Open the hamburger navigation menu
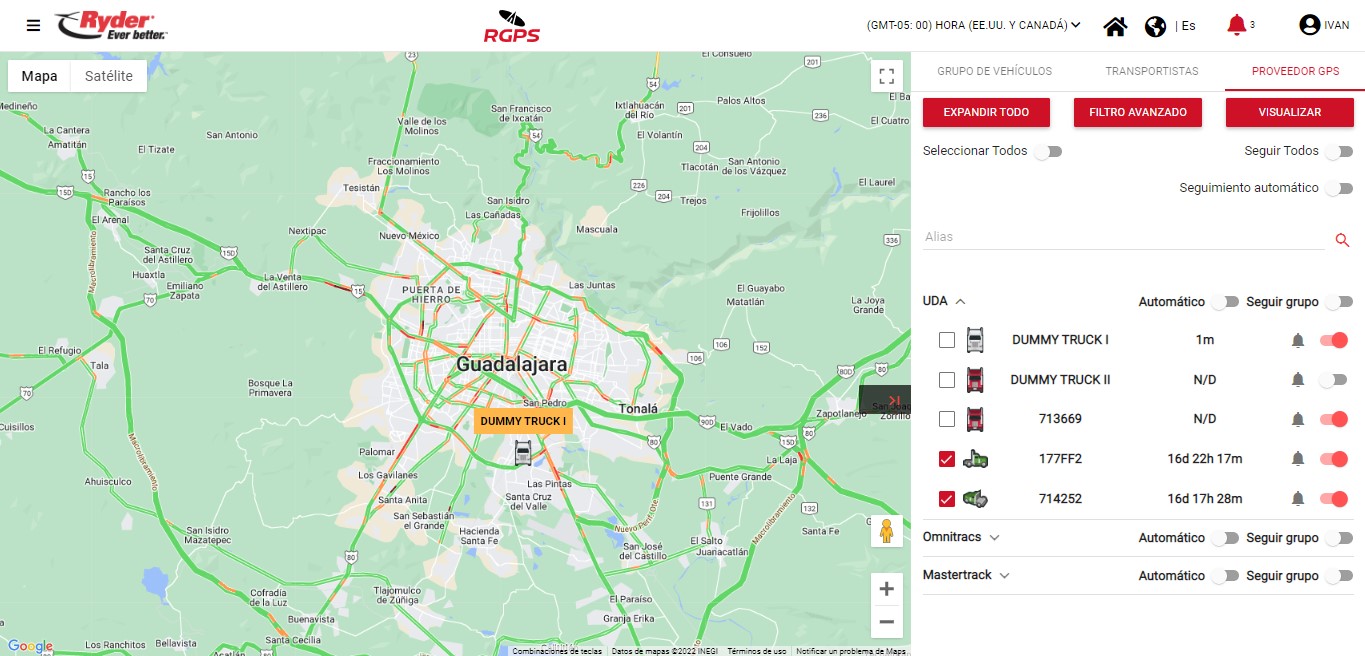1365x656 pixels. coord(33,26)
